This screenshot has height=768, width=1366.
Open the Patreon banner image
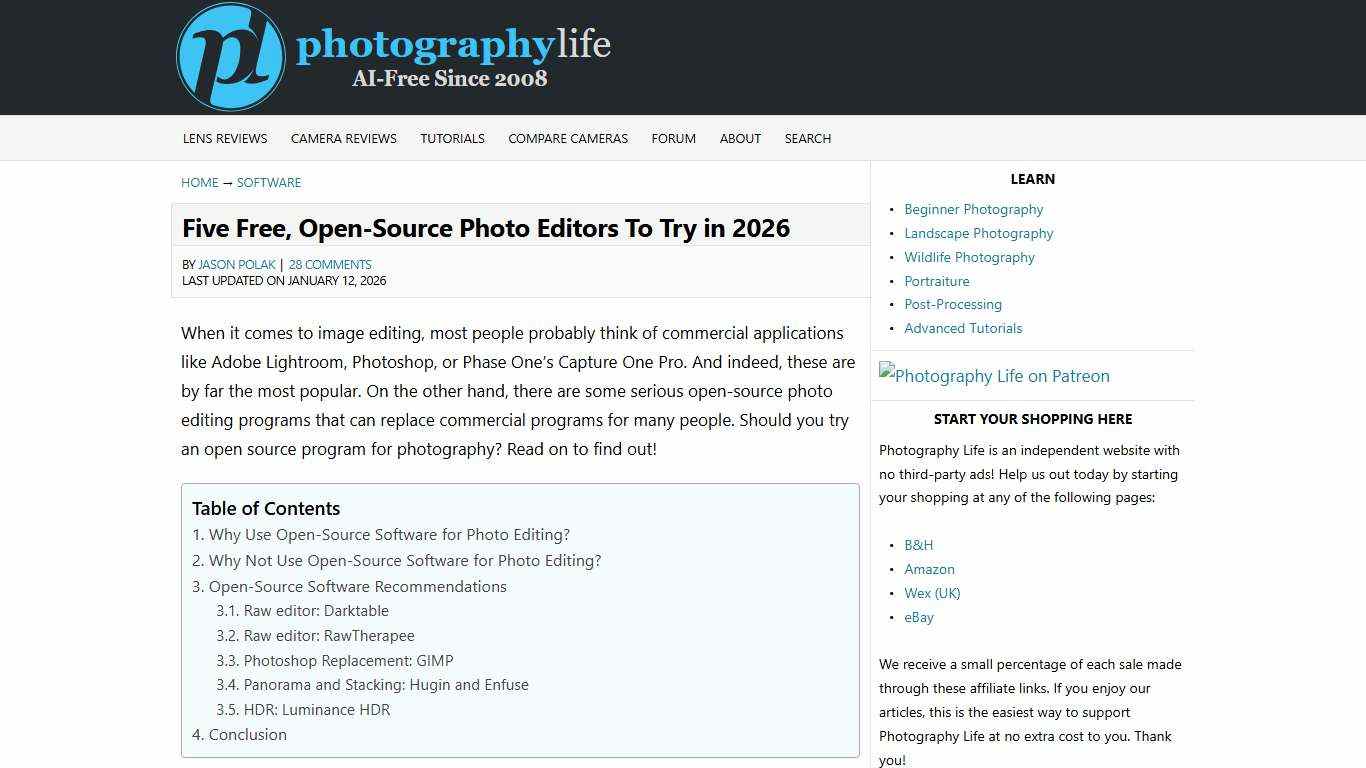click(x=994, y=376)
